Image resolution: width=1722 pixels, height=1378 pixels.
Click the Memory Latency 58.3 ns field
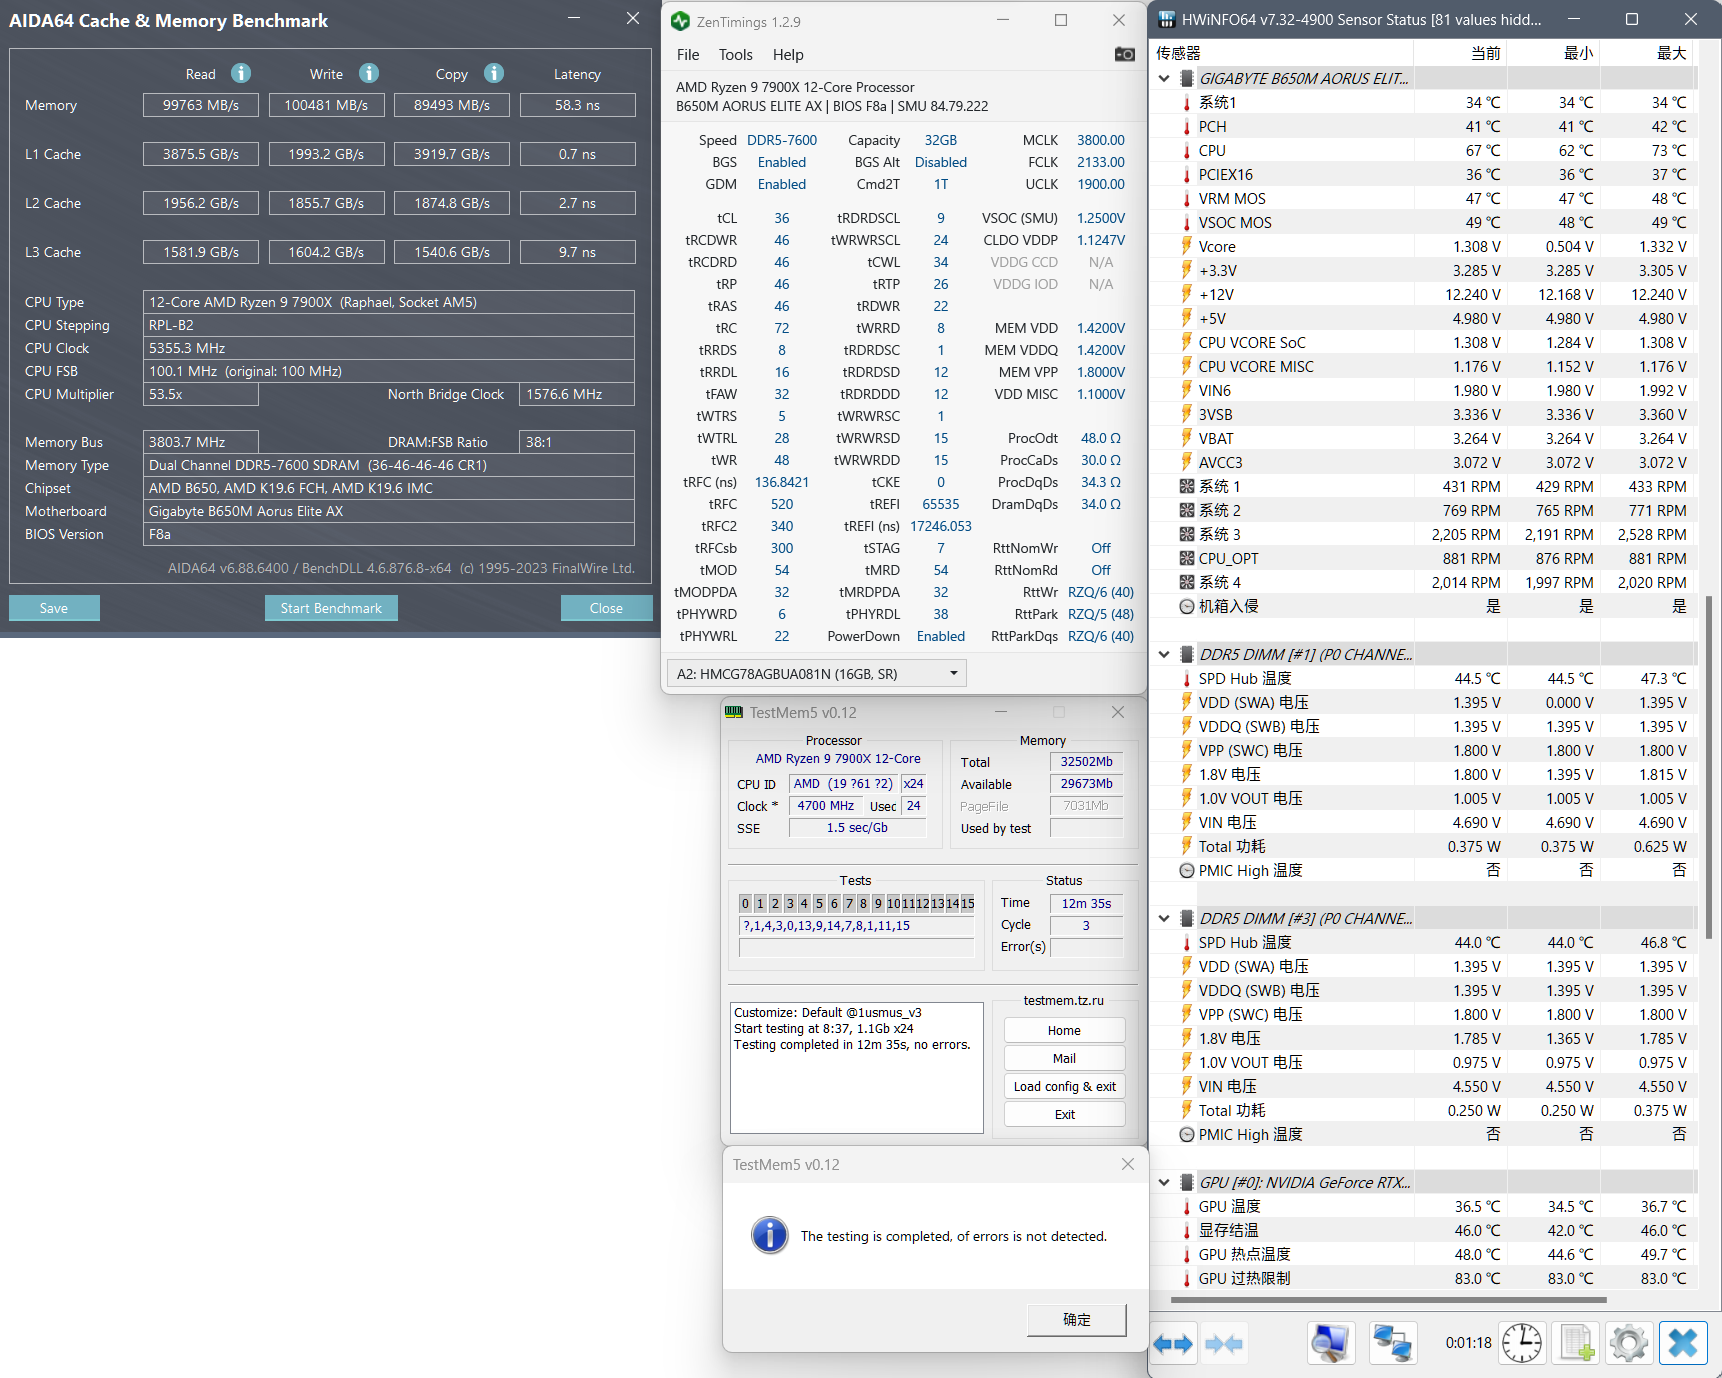(577, 105)
